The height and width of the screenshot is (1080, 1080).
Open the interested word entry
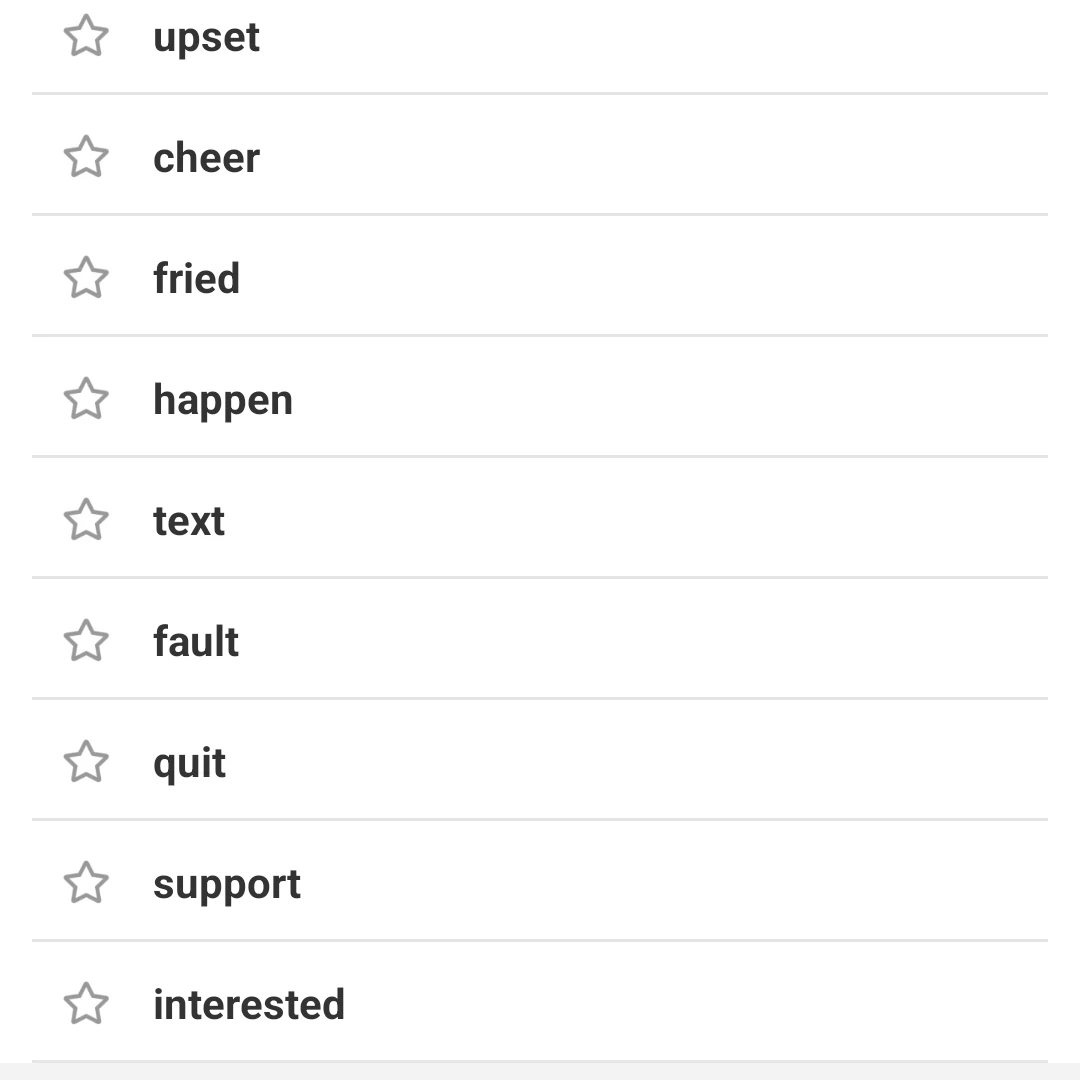249,1004
